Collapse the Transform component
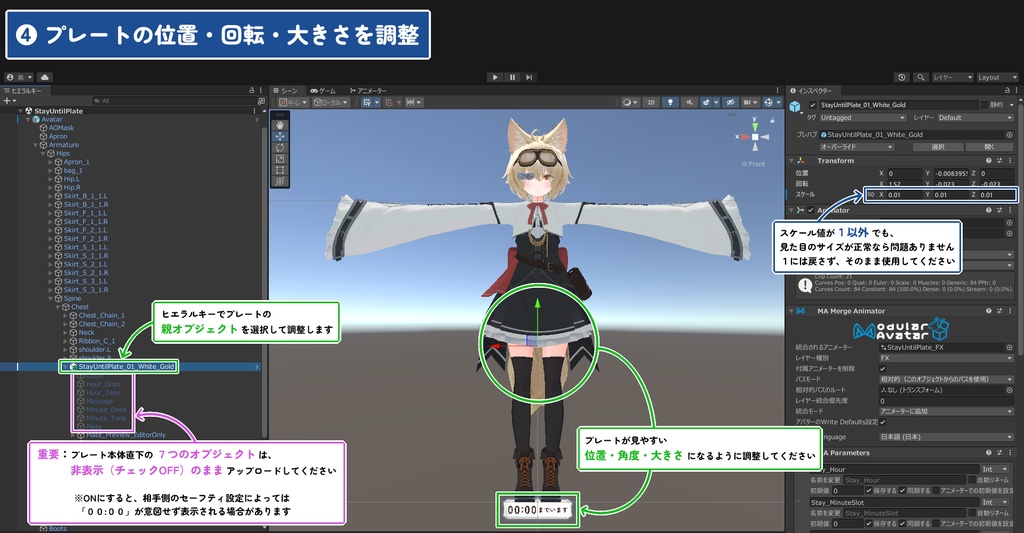 (x=791, y=160)
